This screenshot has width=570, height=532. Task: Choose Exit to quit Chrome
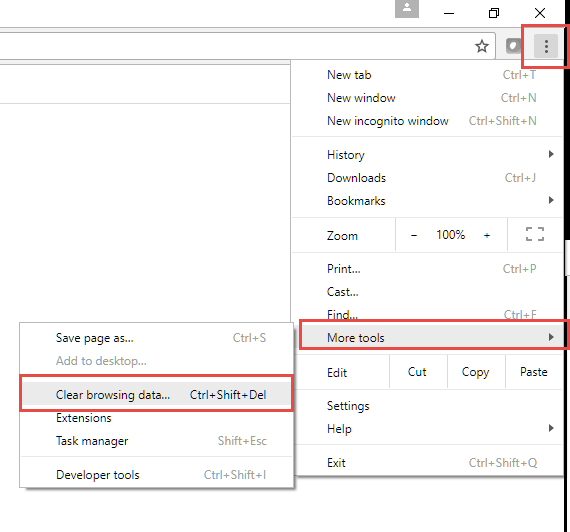pyautogui.click(x=428, y=463)
